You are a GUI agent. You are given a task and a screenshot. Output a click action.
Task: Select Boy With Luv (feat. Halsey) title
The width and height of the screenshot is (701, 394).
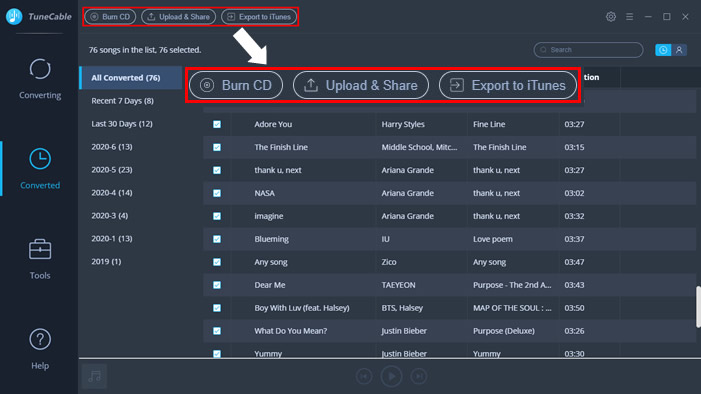click(x=302, y=308)
